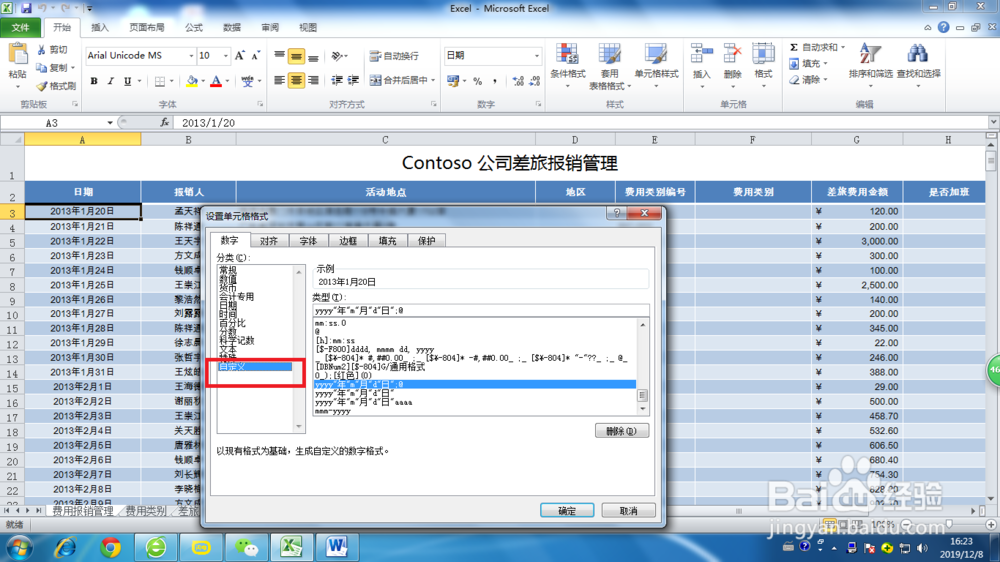The height and width of the screenshot is (562, 1000).
Task: Click the 插入 insert cells icon
Action: tap(702, 55)
